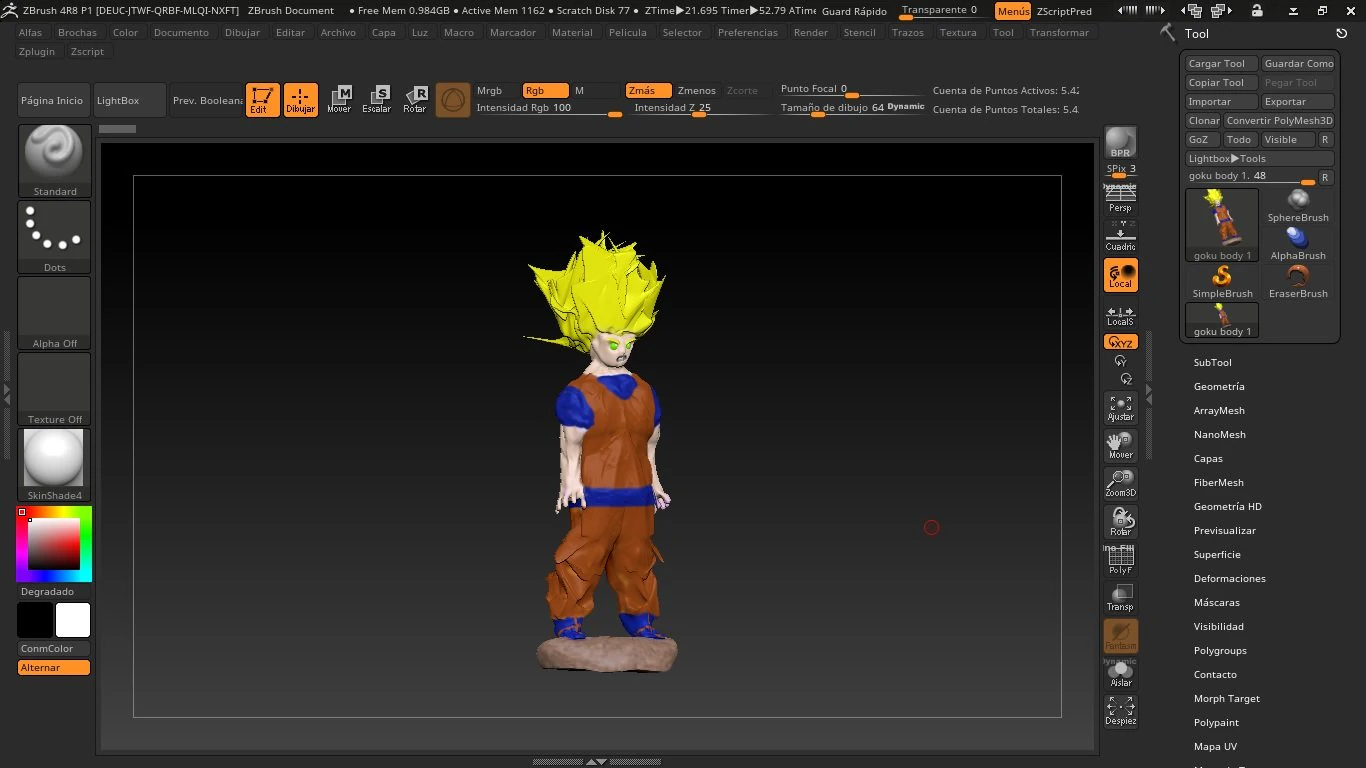Expand the Máscaras section
The image size is (1366, 768).
point(1216,603)
